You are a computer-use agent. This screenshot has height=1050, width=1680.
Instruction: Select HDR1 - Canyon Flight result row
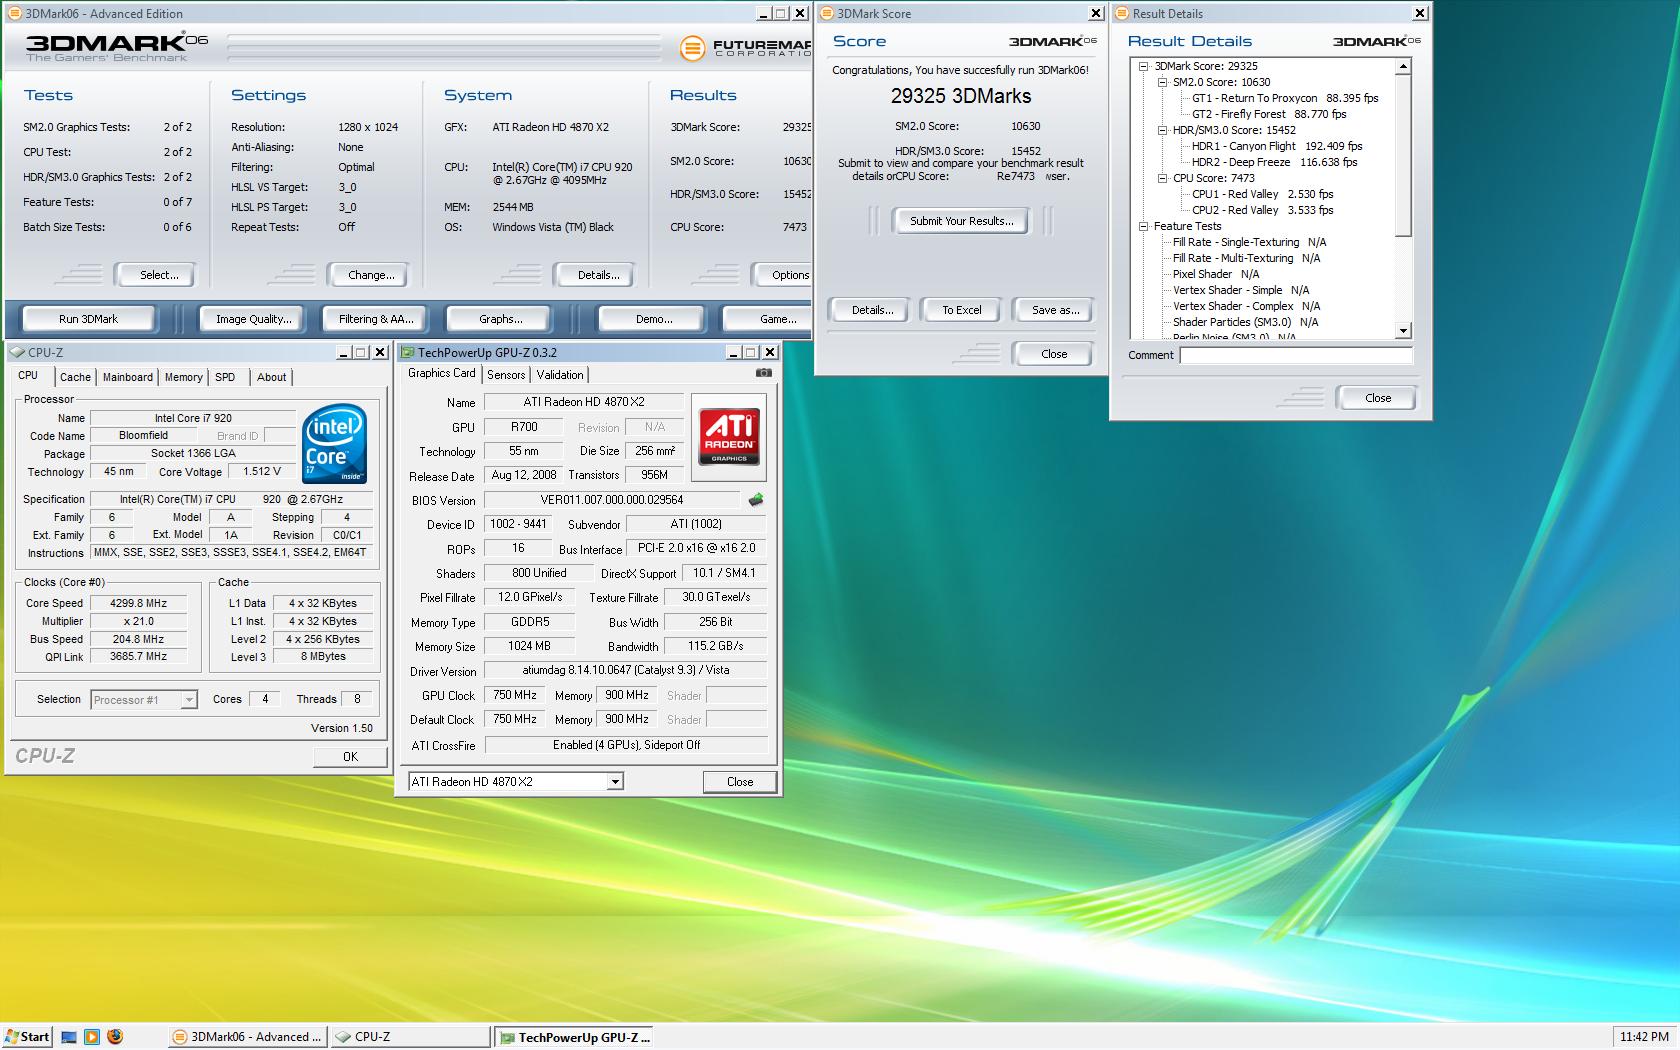pos(1276,146)
